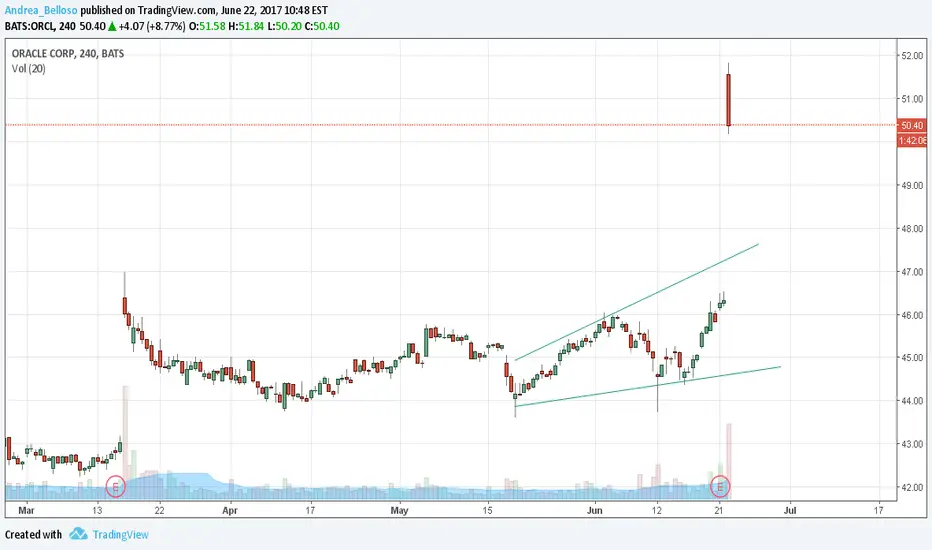932x550 pixels.
Task: Click the green up-arrow change indicator
Action: (112, 26)
